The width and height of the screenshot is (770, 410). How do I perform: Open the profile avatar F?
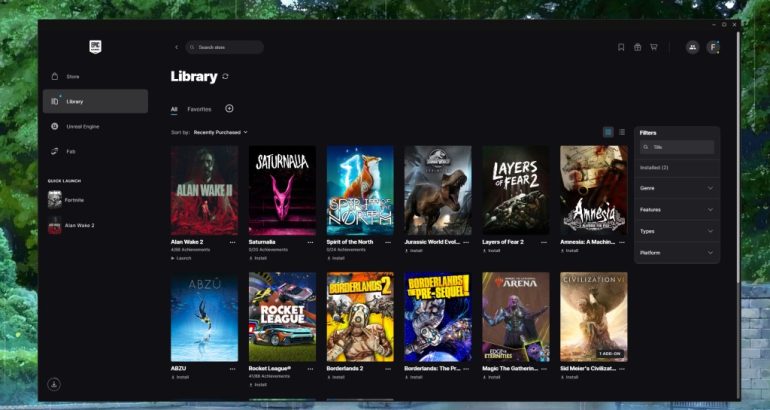[713, 47]
